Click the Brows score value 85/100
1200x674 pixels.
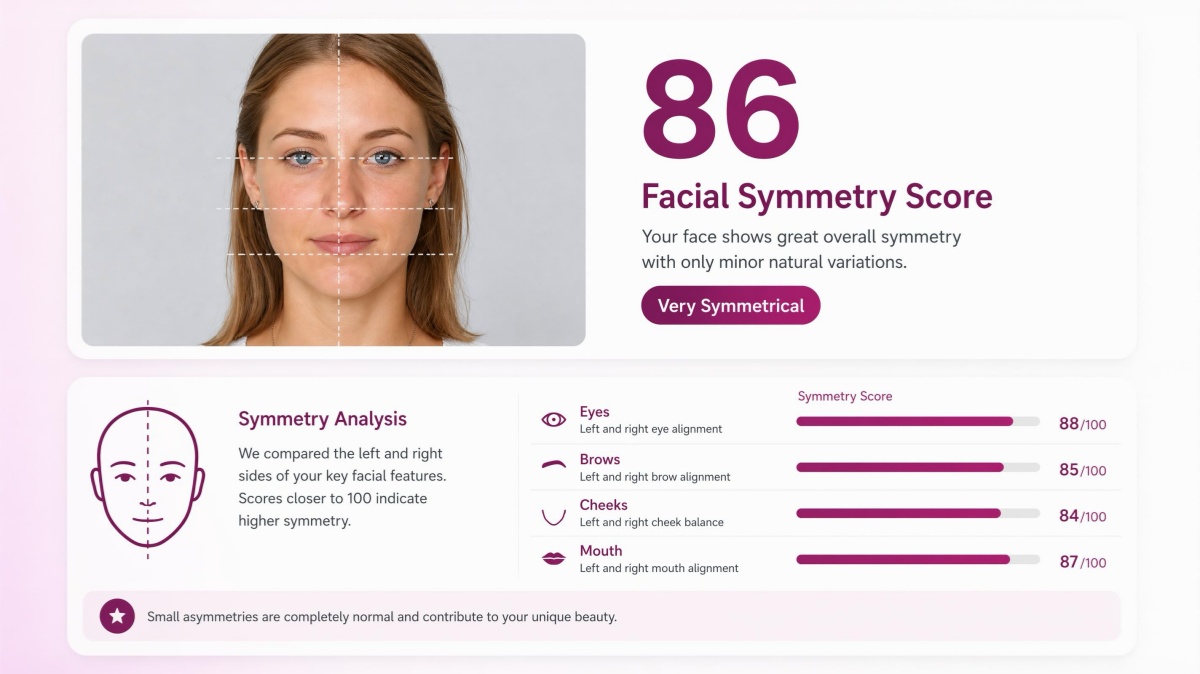[x=1083, y=470]
